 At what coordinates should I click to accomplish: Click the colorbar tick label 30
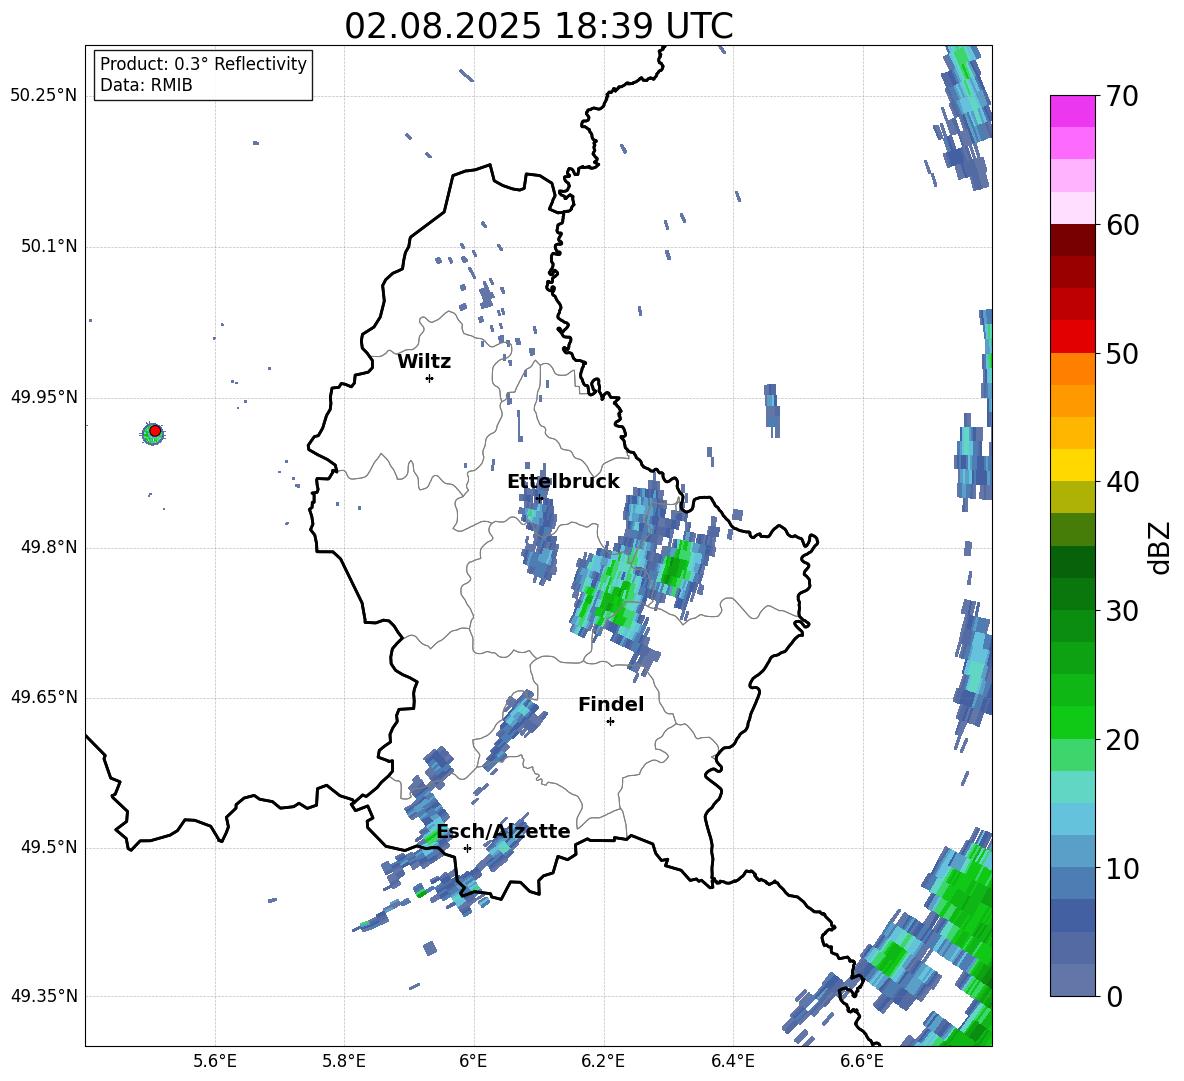1122,610
